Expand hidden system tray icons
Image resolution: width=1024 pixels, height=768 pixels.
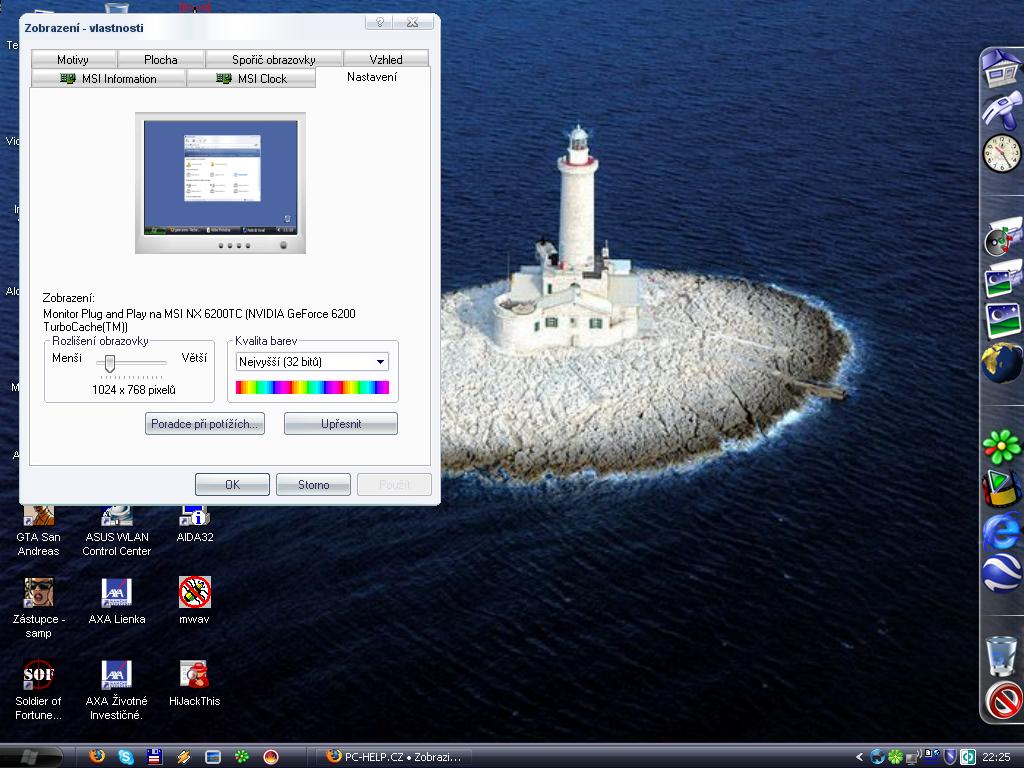[859, 757]
